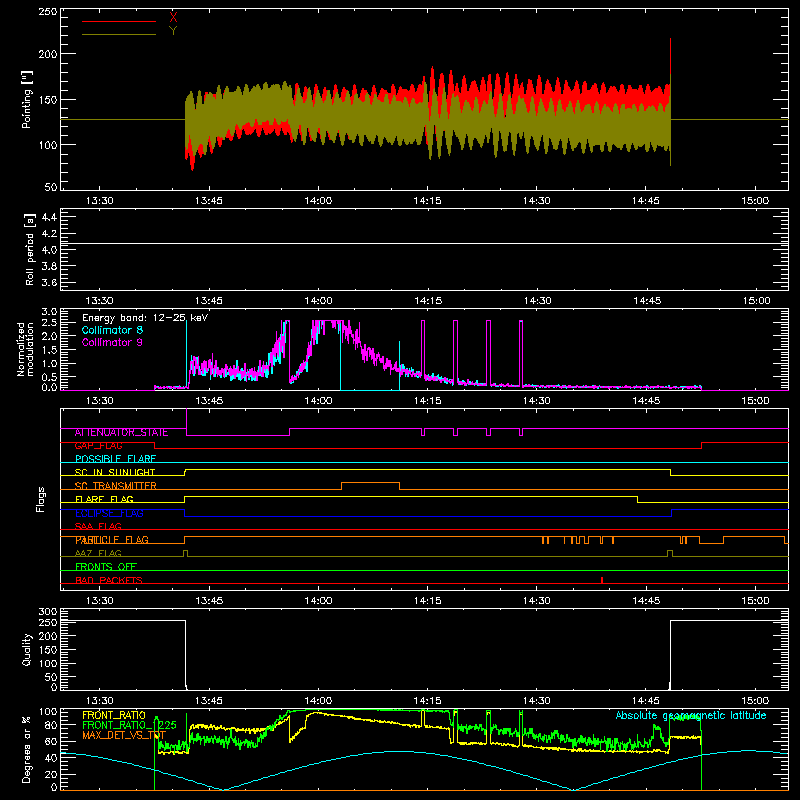800x800 pixels.
Task: Click the 13:30 time label under Pointing plot
Action: coord(99,201)
